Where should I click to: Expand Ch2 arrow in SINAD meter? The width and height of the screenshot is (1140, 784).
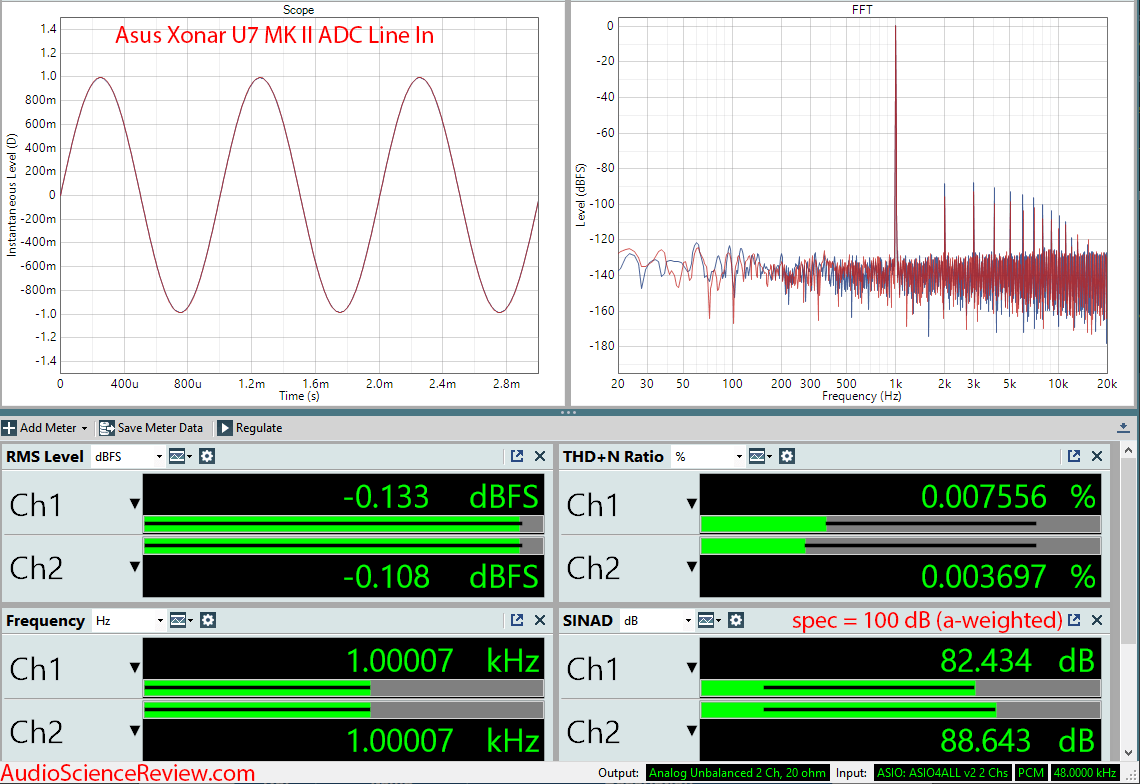click(x=691, y=730)
